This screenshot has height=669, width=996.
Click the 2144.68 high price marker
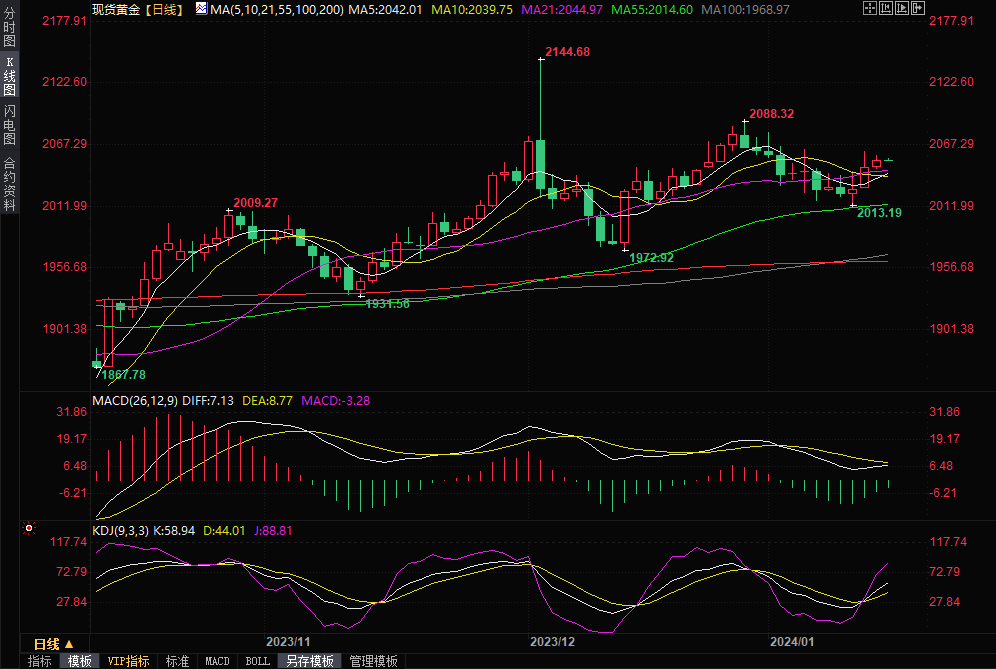pyautogui.click(x=567, y=51)
